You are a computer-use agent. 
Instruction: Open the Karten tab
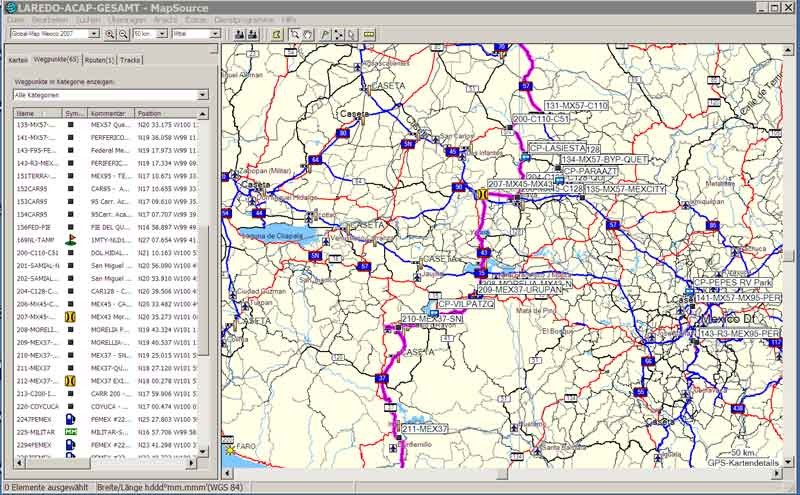click(x=18, y=60)
